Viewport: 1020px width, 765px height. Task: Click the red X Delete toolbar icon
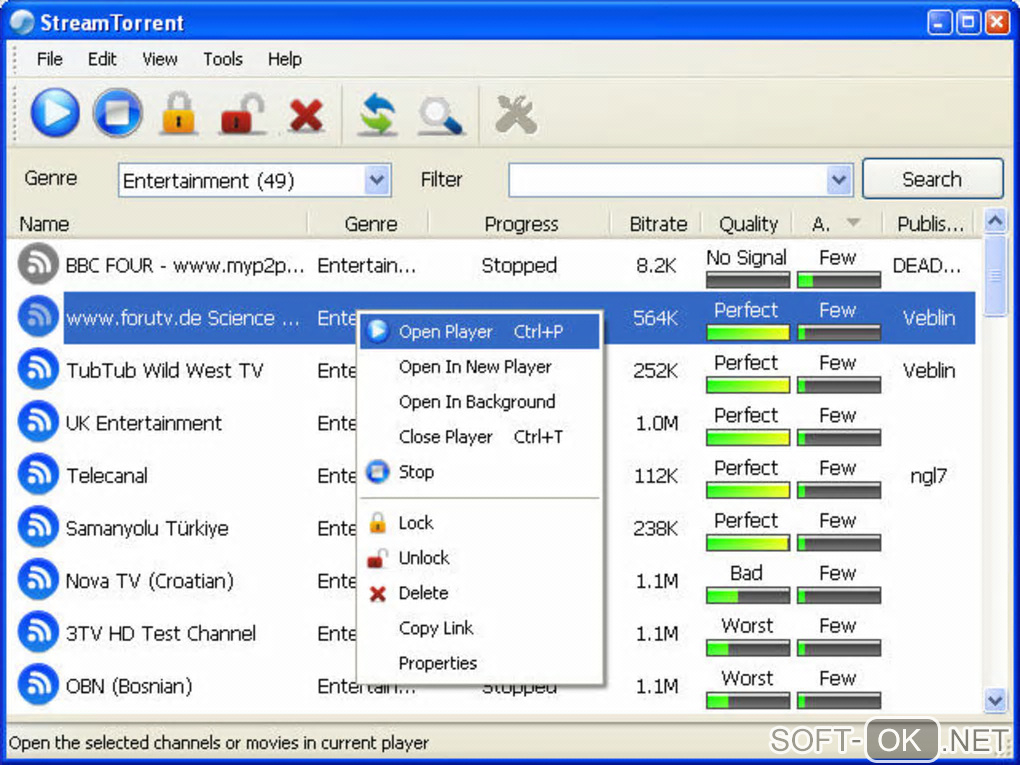306,116
